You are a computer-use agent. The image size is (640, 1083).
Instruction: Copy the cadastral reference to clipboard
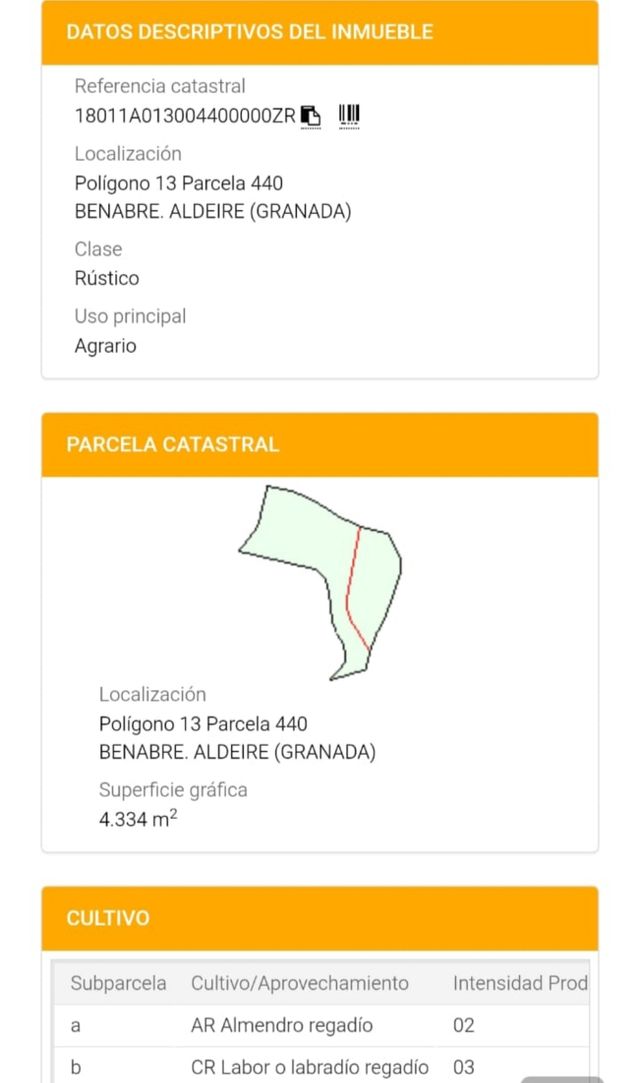pos(311,116)
